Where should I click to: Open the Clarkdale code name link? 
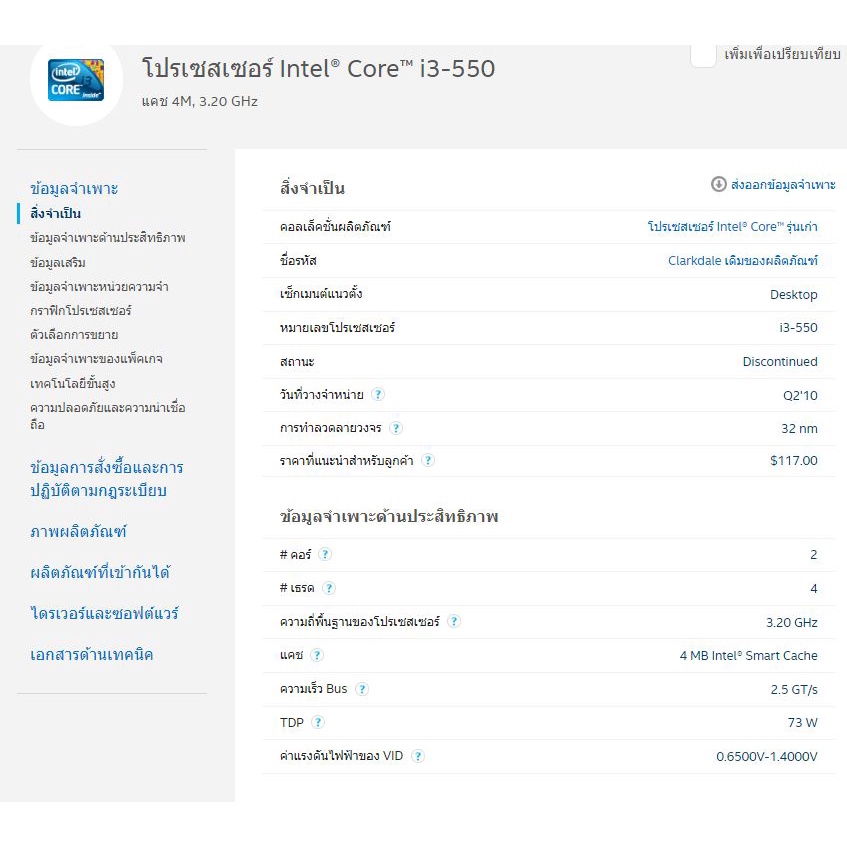[x=742, y=261]
